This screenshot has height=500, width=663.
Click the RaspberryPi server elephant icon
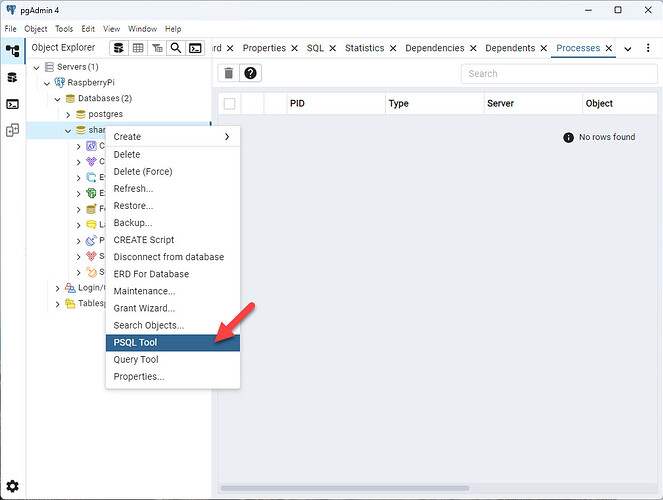click(60, 82)
